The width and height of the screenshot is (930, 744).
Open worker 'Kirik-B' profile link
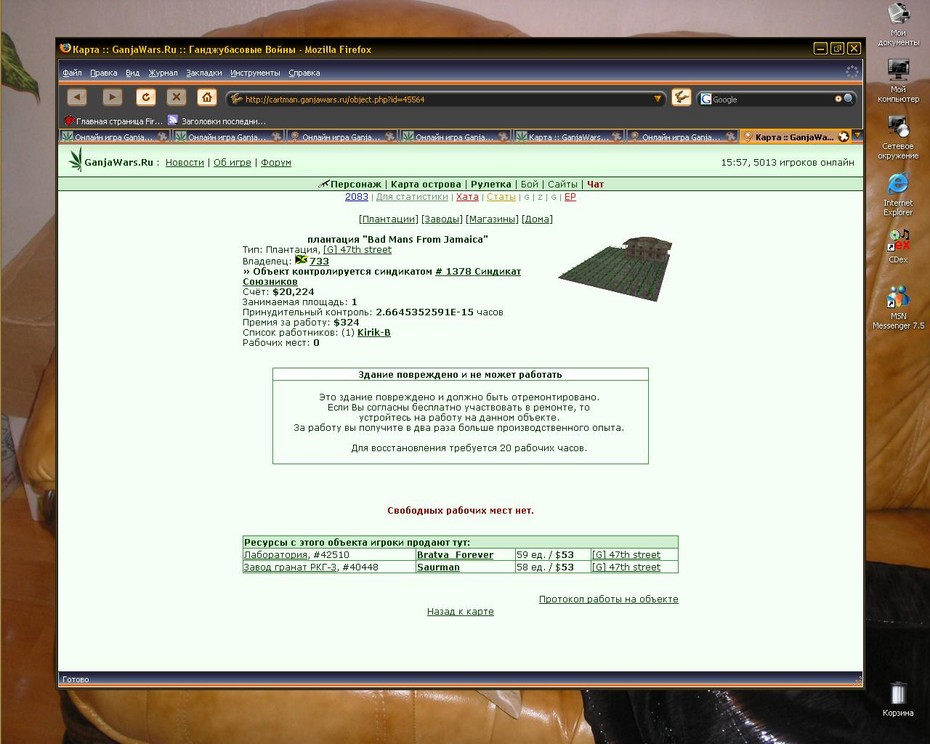[374, 332]
